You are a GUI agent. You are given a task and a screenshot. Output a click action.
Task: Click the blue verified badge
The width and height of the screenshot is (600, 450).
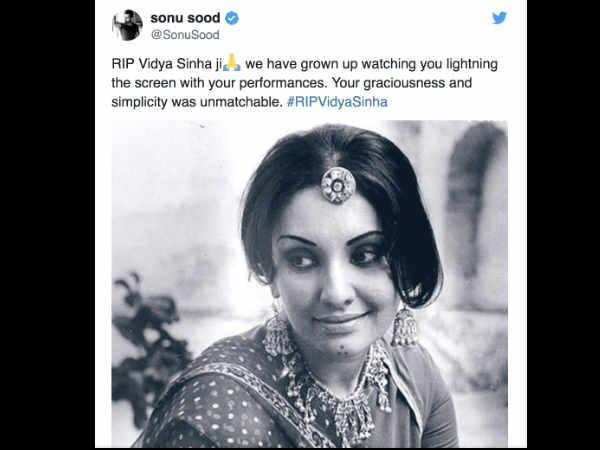pos(232,18)
